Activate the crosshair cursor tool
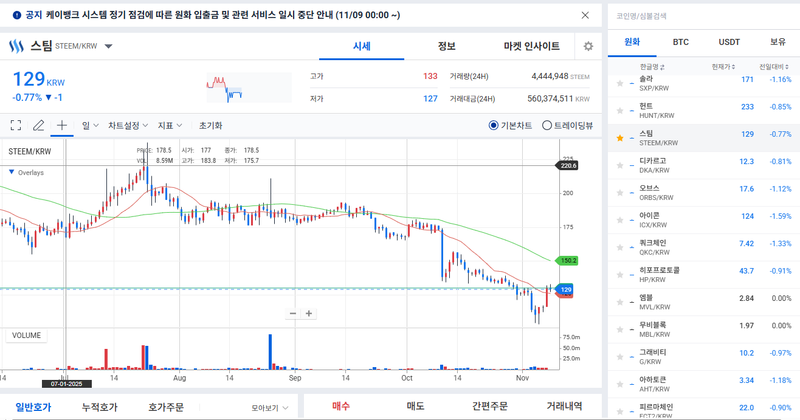Screen dimensions: 800x420 click(62, 126)
